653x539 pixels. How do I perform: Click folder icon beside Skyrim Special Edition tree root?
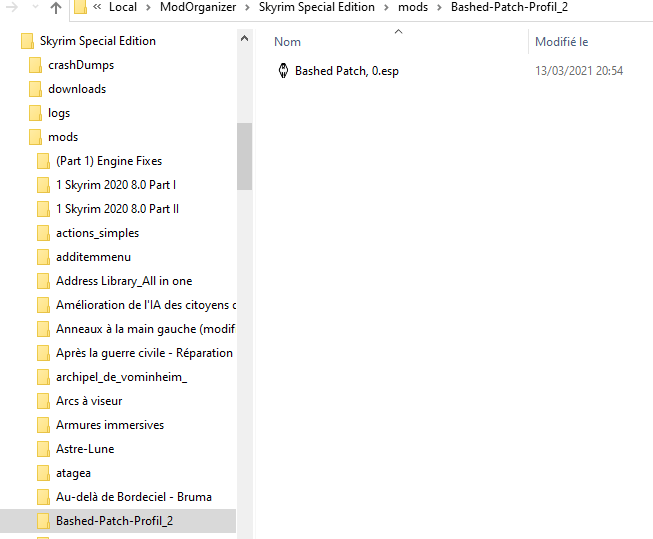pos(27,41)
